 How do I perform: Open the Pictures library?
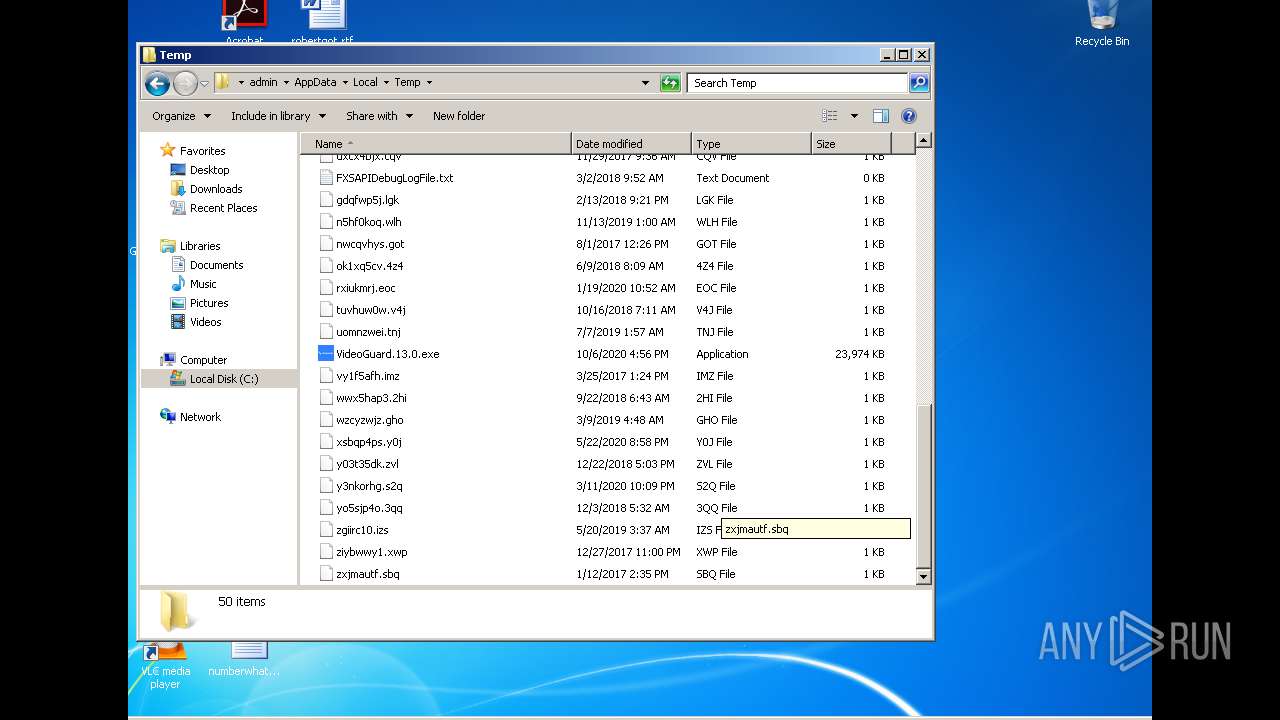point(209,303)
